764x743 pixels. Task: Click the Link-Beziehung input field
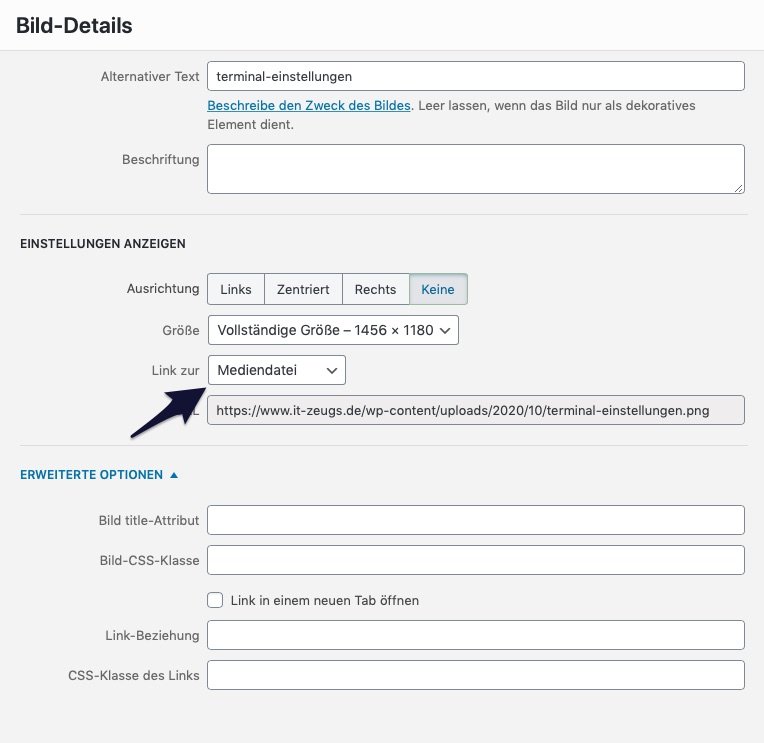pyautogui.click(x=476, y=635)
